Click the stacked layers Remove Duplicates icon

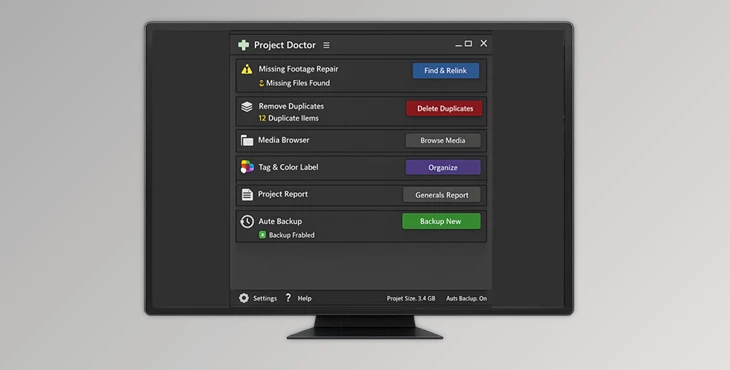[247, 107]
